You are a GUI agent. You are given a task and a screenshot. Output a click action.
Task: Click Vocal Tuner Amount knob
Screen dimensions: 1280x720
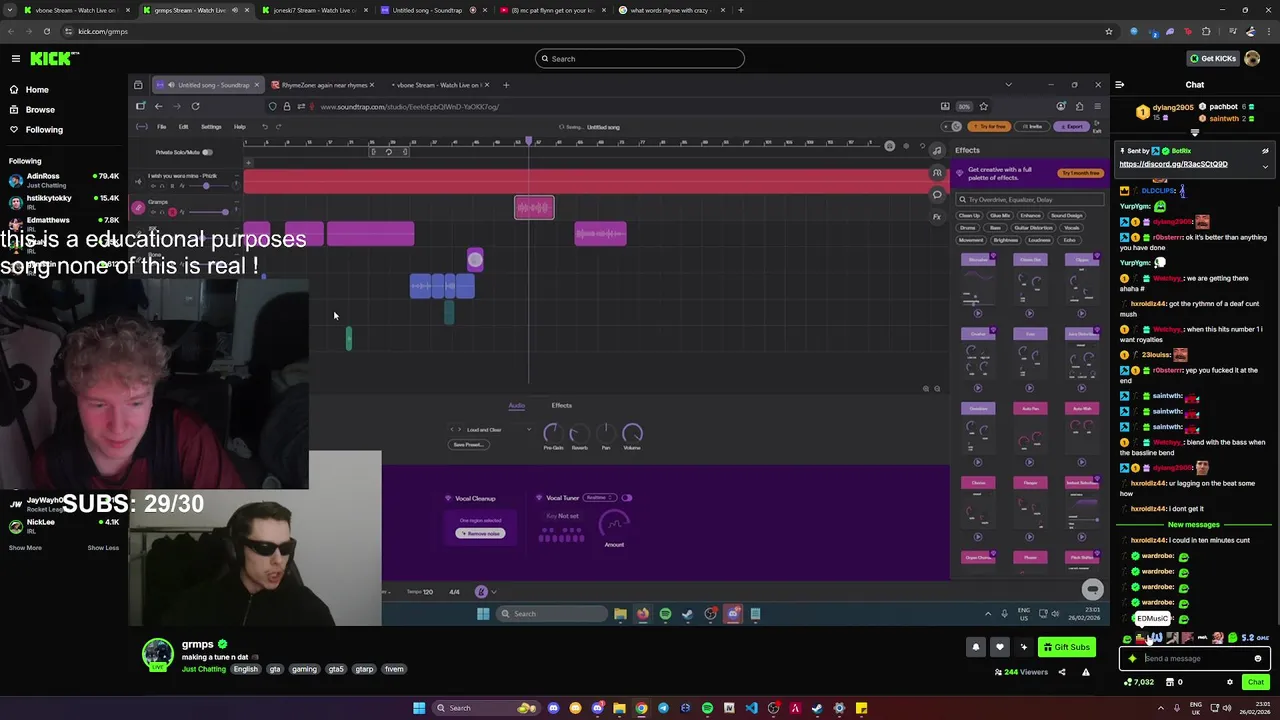[614, 524]
